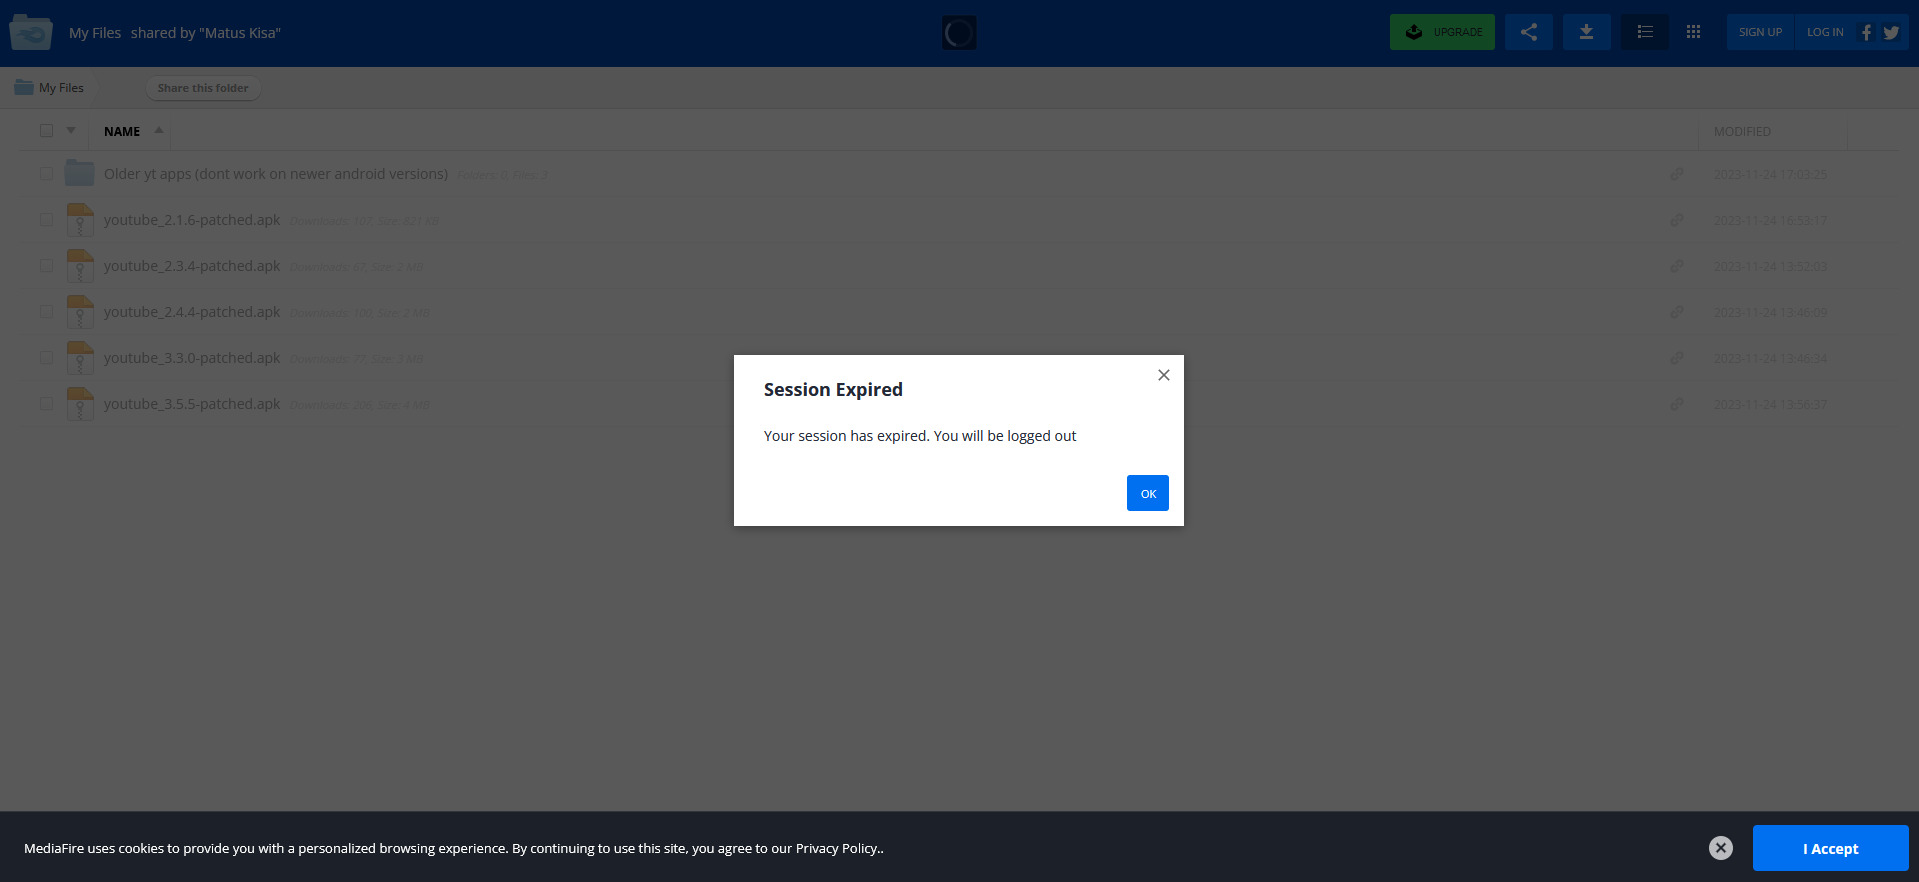1919x882 pixels.
Task: Click the My Files folder icon in breadcrumb
Action: pos(24,87)
